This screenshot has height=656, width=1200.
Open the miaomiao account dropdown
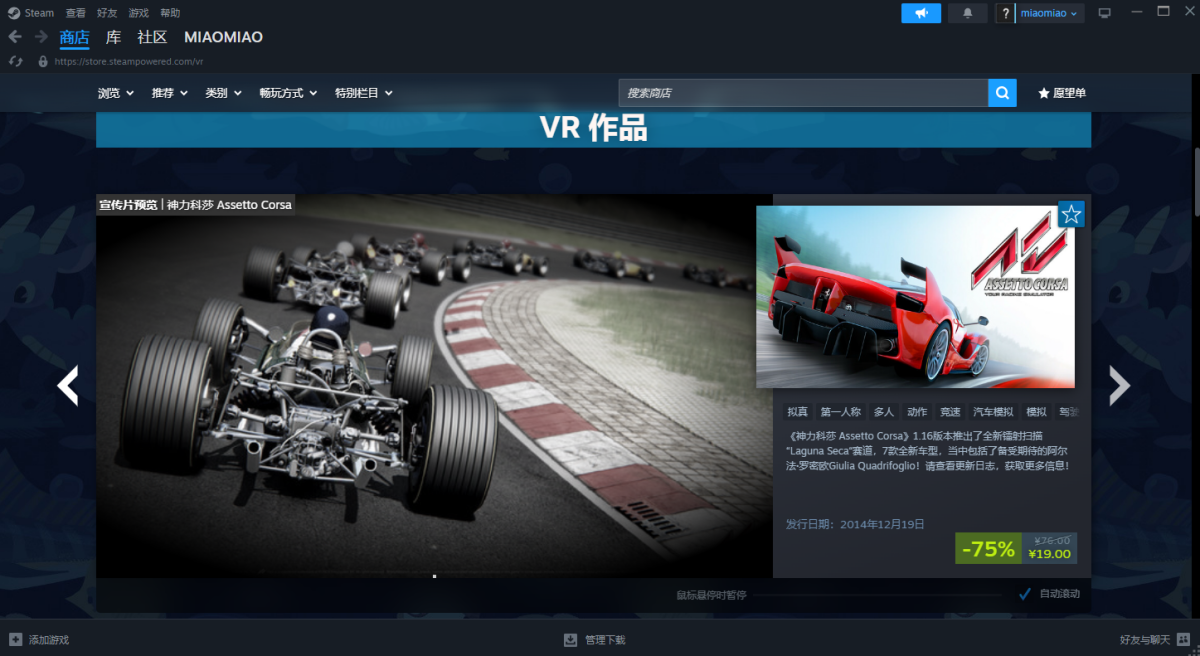coord(1050,13)
